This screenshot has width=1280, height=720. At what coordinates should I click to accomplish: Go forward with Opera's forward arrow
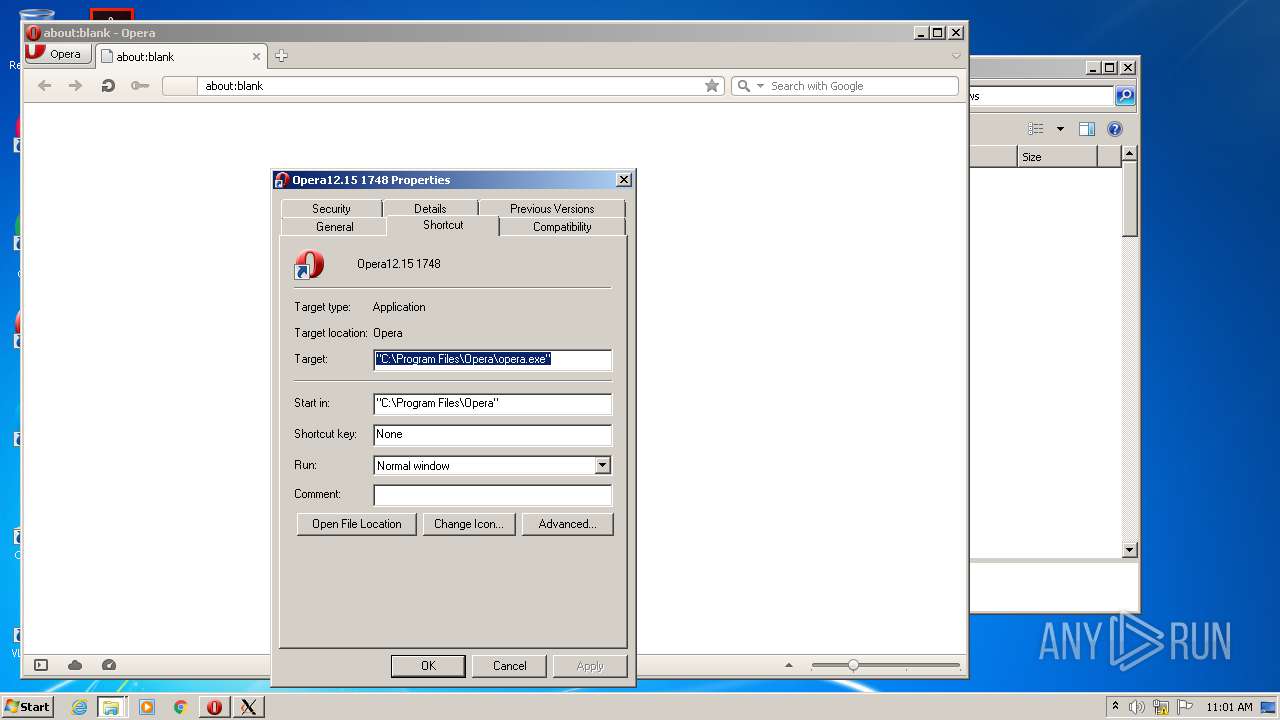[75, 86]
